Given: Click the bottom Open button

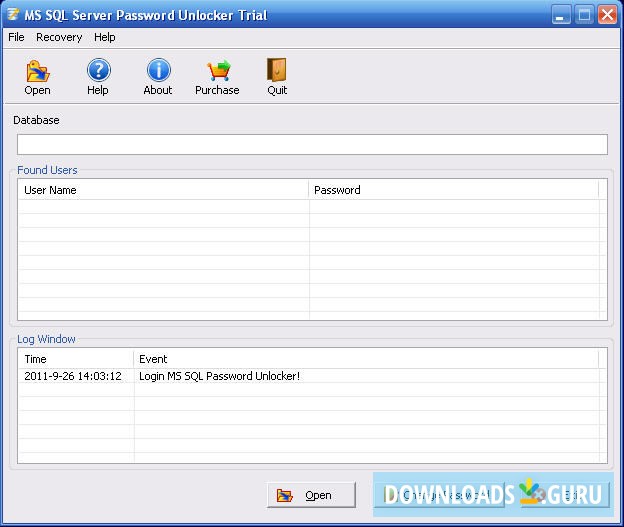Looking at the screenshot, I should pos(311,495).
